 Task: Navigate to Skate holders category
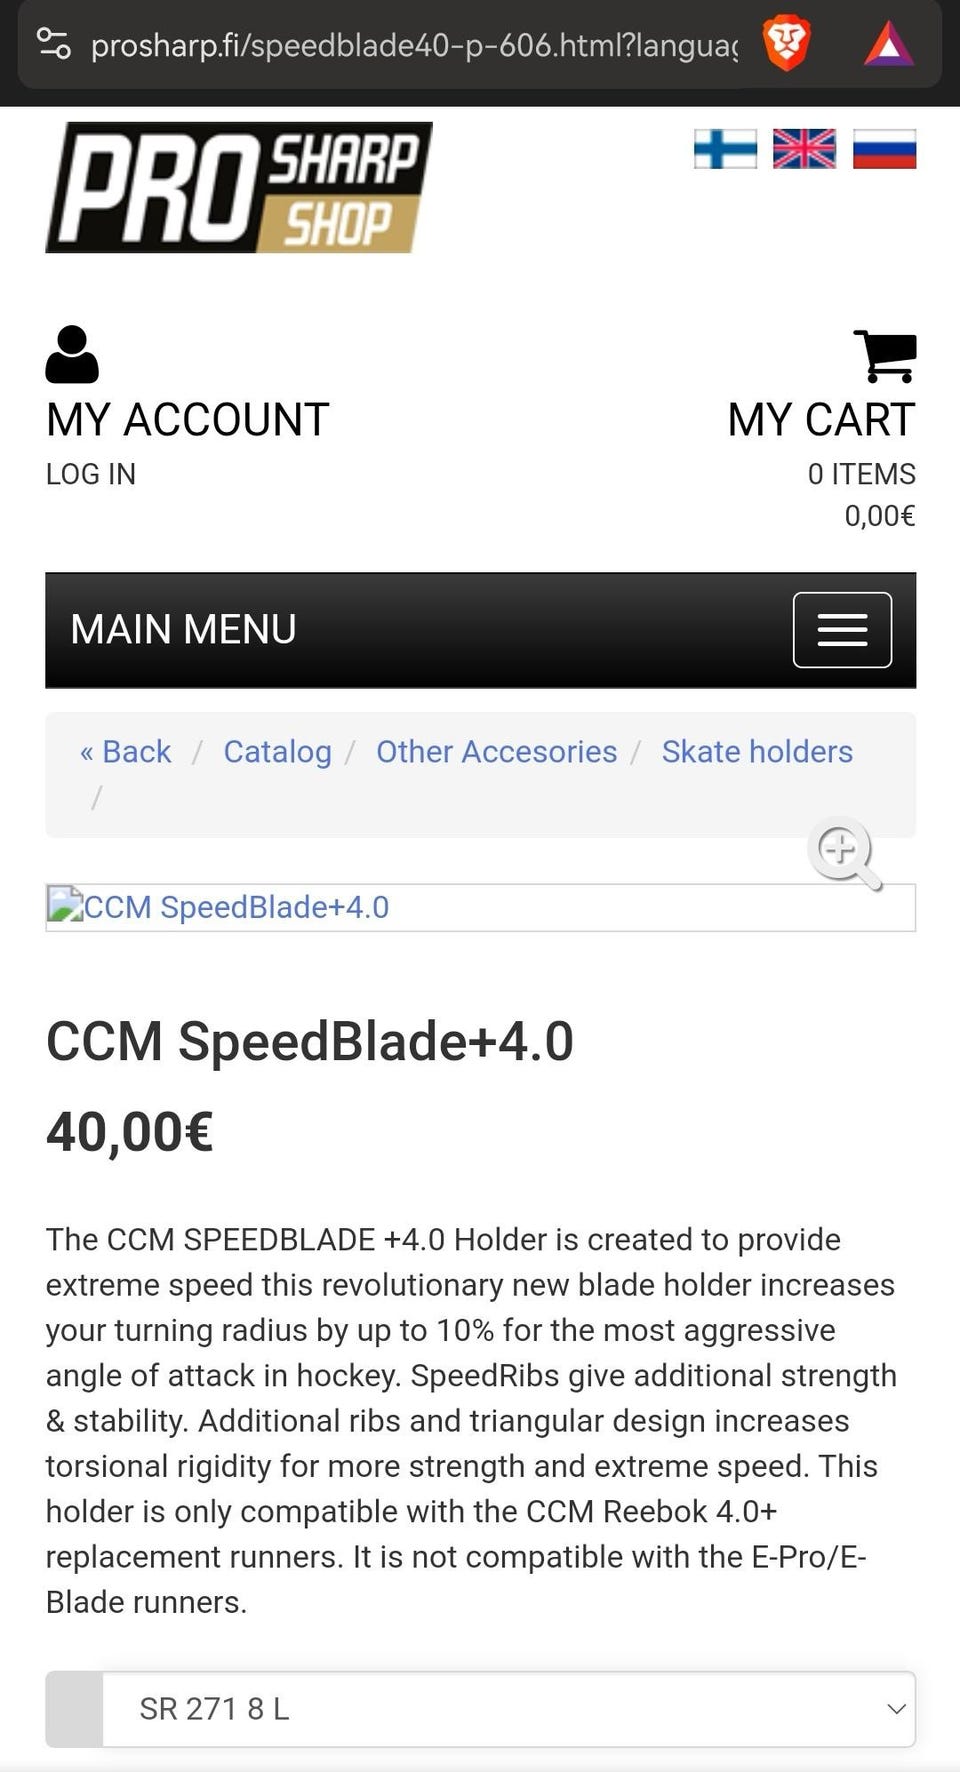pos(757,752)
